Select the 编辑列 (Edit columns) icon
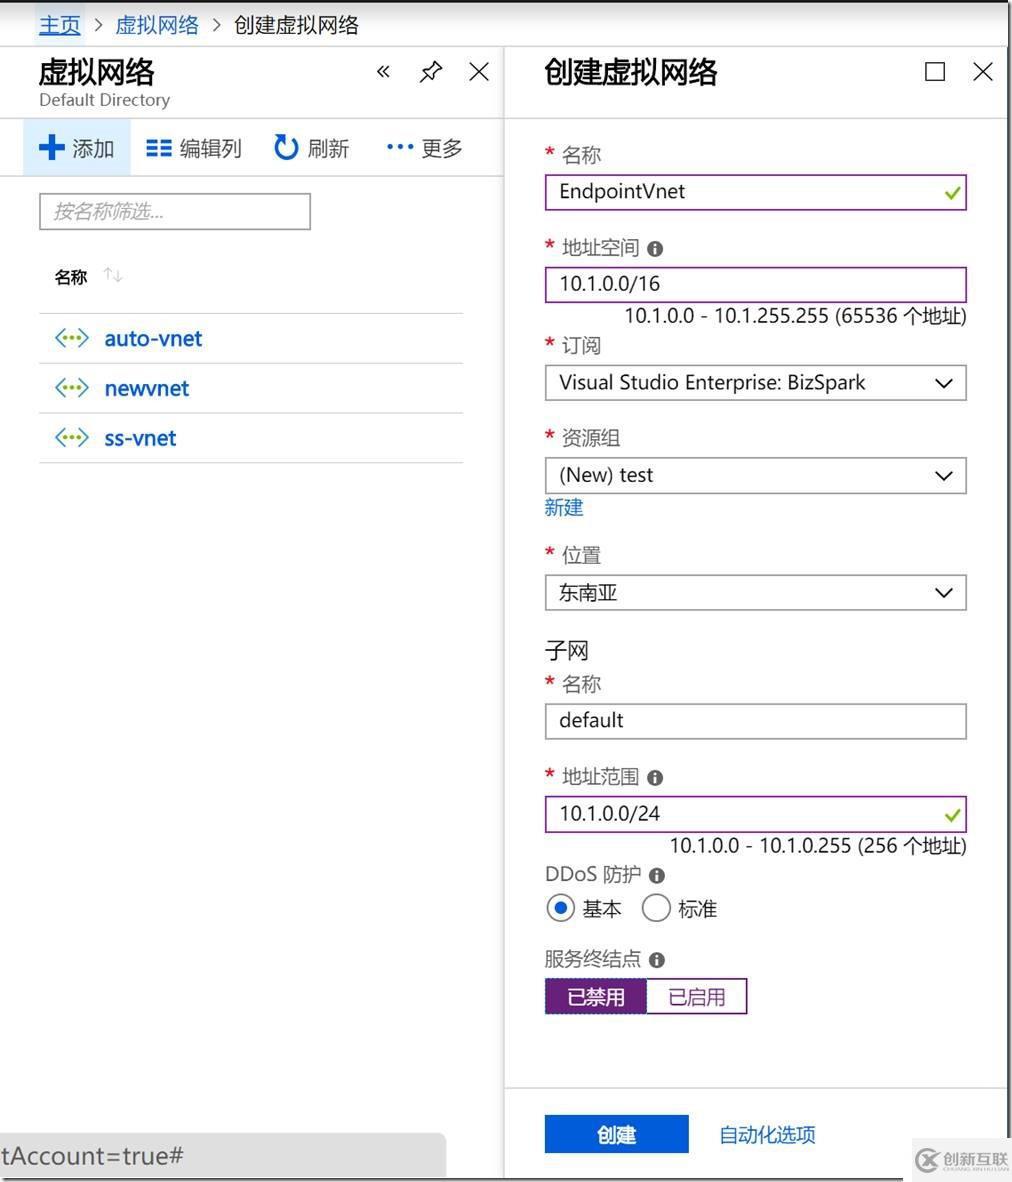 tap(158, 147)
